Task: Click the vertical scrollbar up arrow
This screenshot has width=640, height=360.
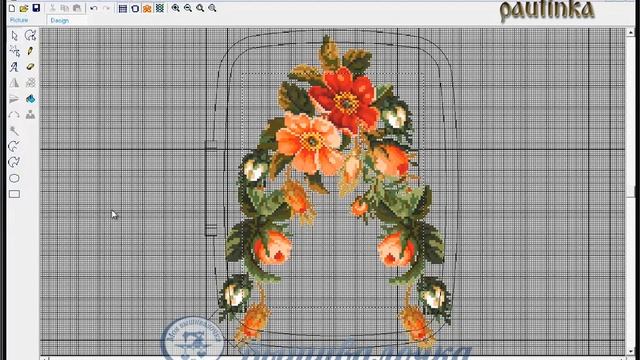Action: tap(631, 32)
